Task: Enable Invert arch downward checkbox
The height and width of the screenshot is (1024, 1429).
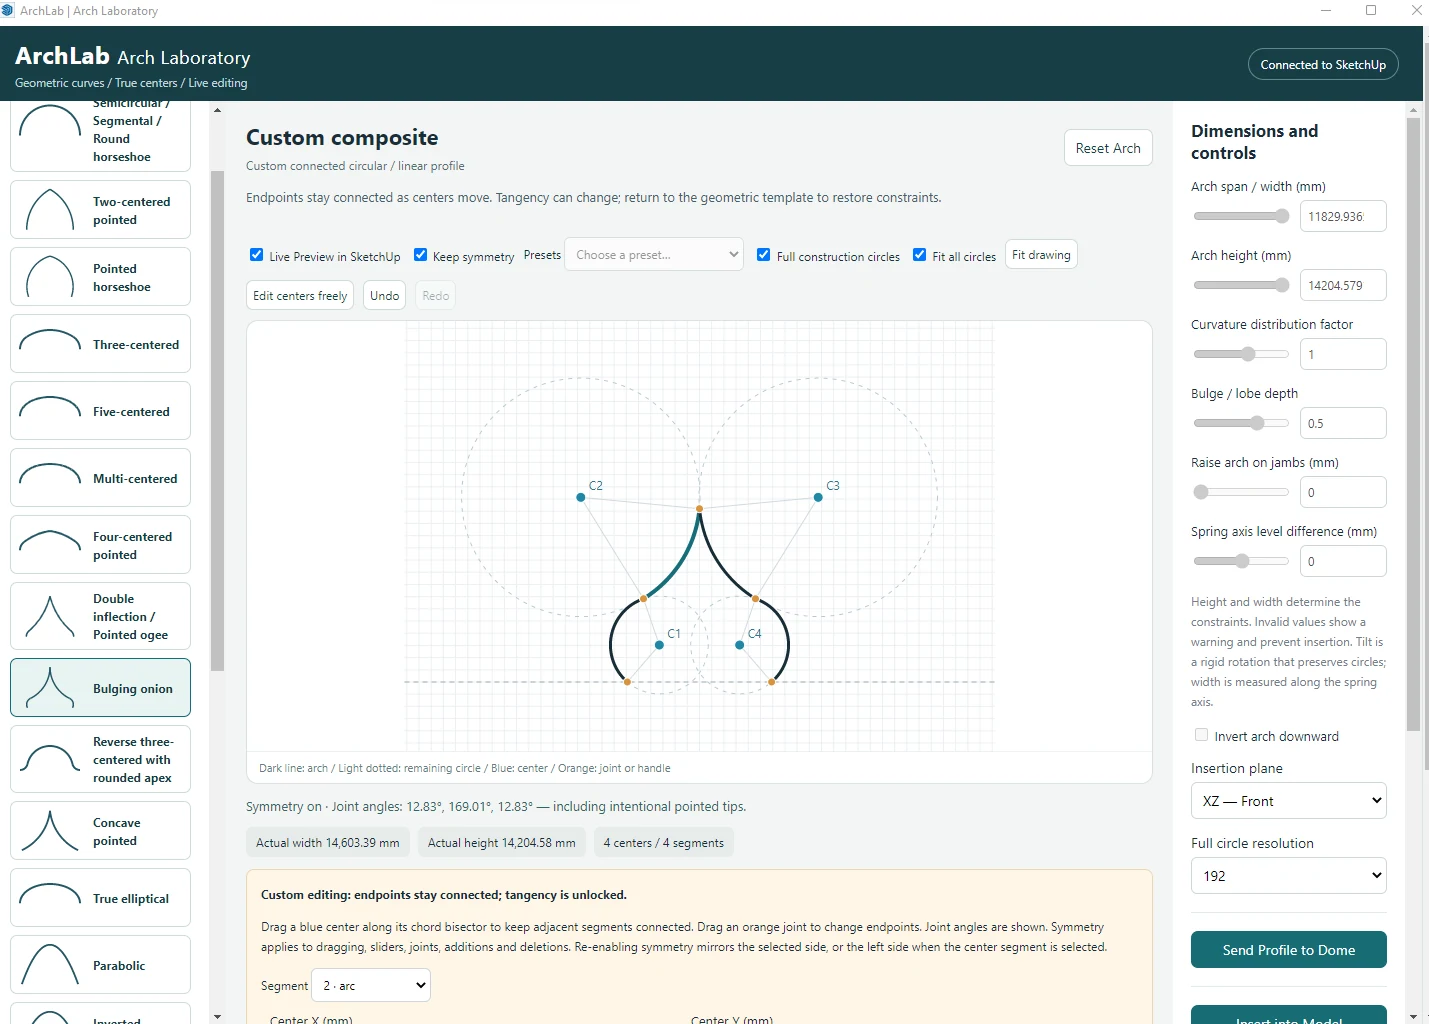Action: click(1202, 735)
